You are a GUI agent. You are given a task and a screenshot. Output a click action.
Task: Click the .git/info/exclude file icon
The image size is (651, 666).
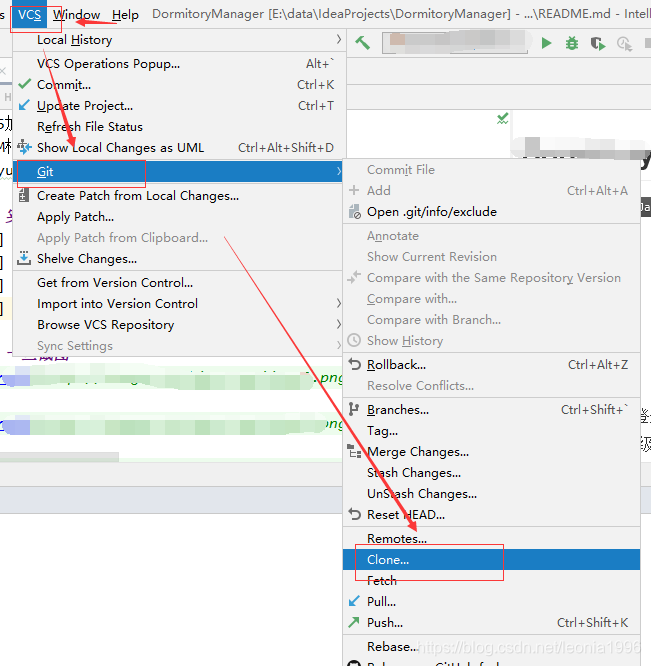355,212
